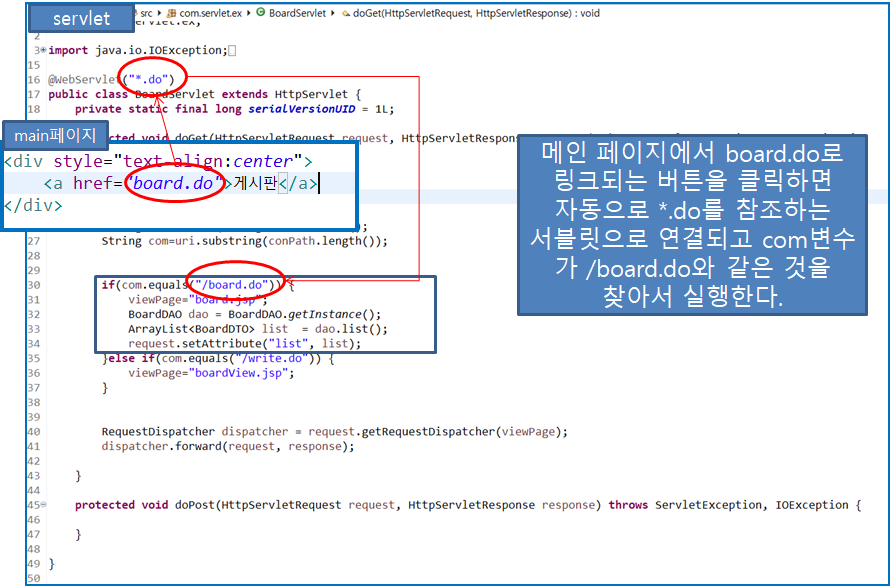890x586 pixels.
Task: Click the "doPost" method name on line 45
Action: [195, 505]
